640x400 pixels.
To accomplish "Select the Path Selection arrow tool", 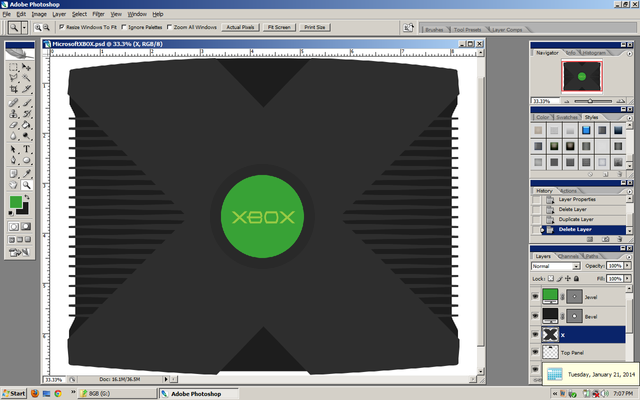I will tap(13, 149).
